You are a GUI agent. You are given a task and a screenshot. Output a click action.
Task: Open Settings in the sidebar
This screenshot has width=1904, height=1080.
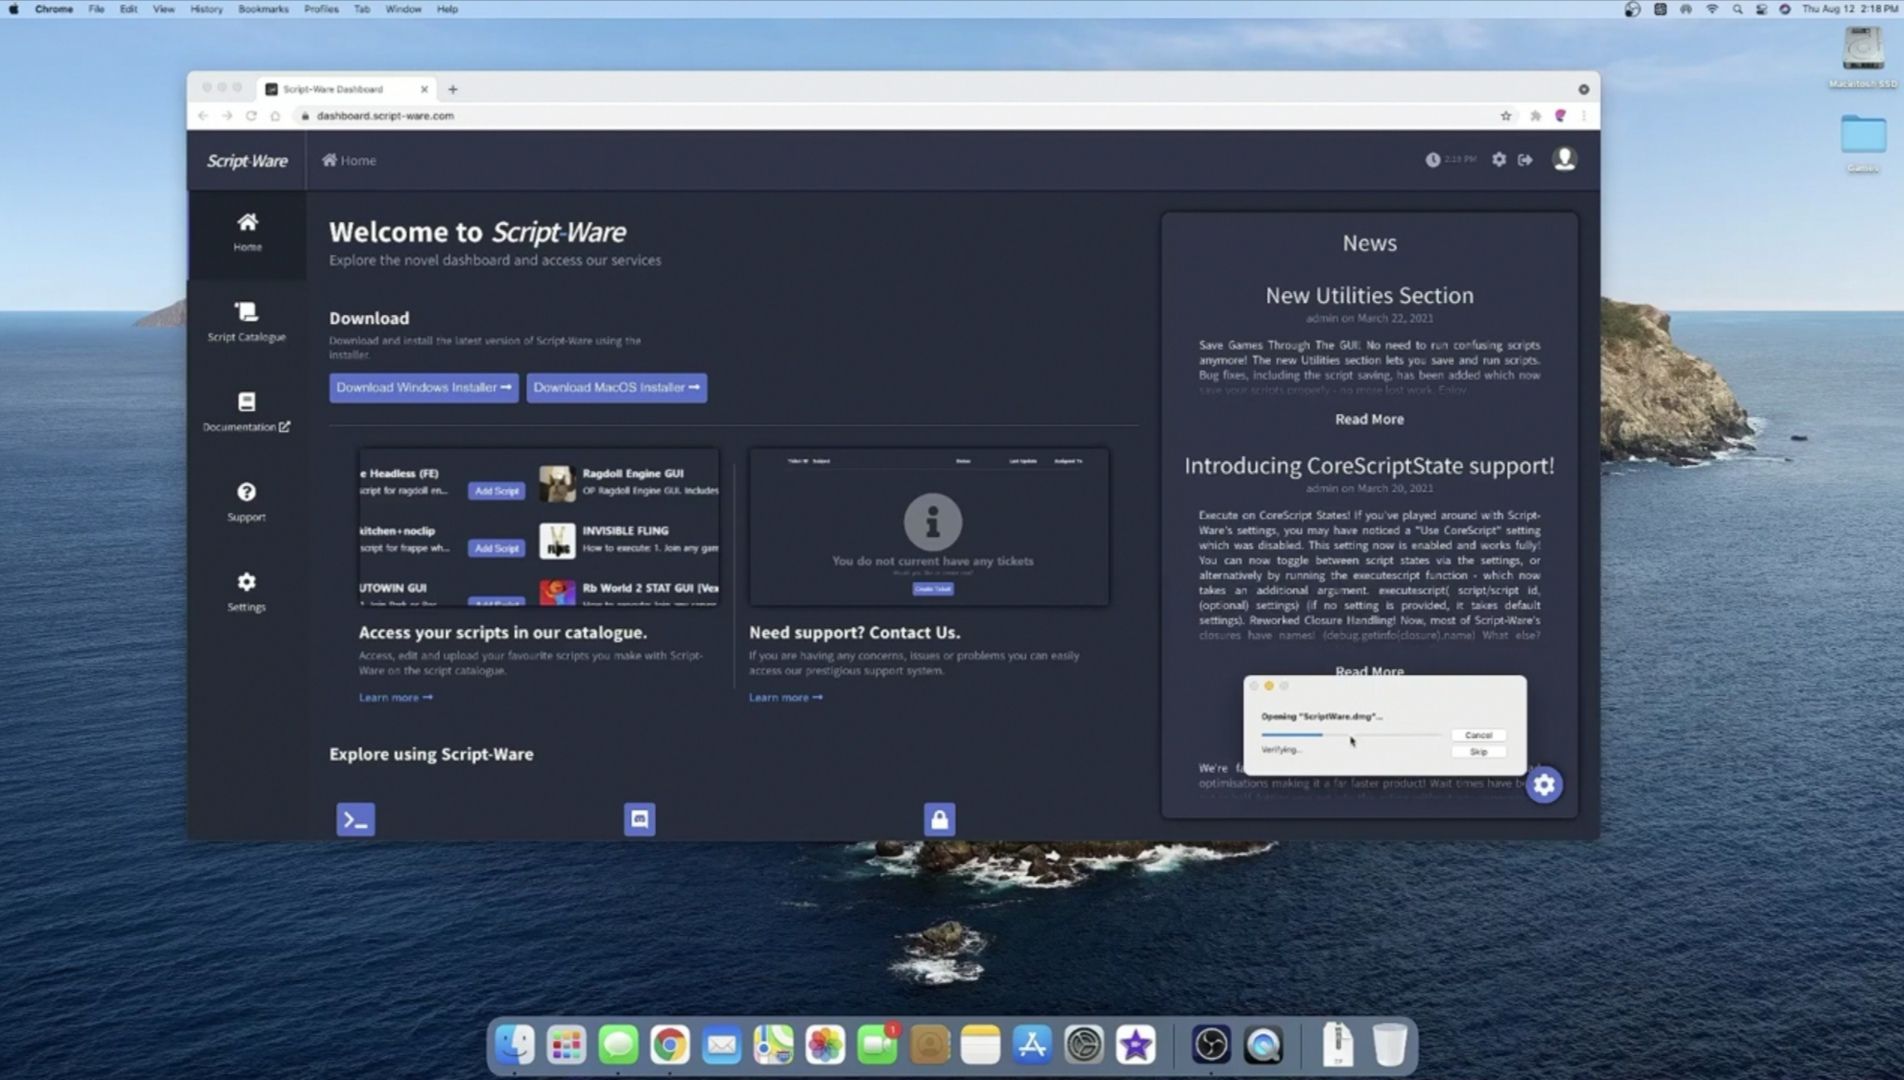247,592
